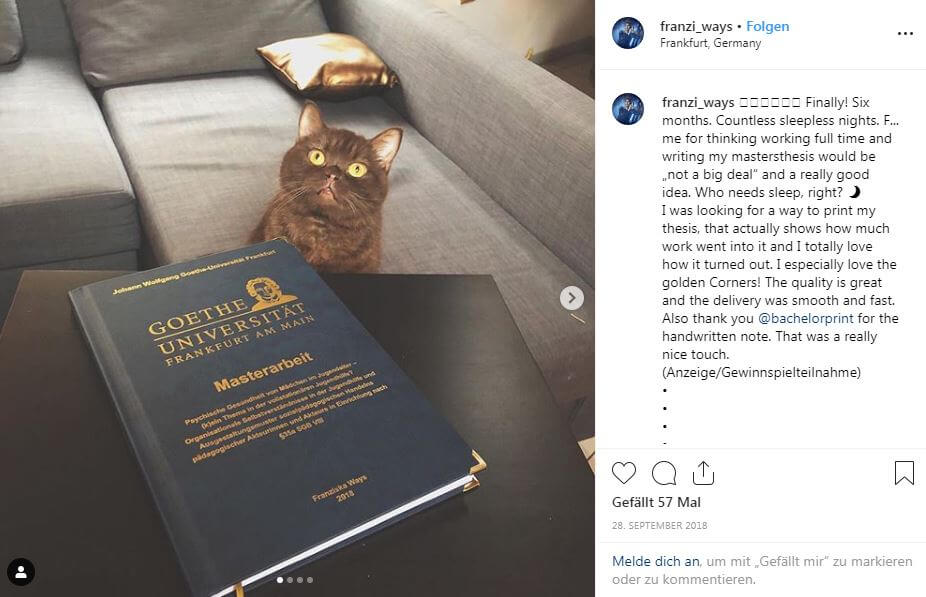This screenshot has height=597, width=926.
Task: View likes list 'Gefällt 57 Mal'
Action: click(656, 502)
